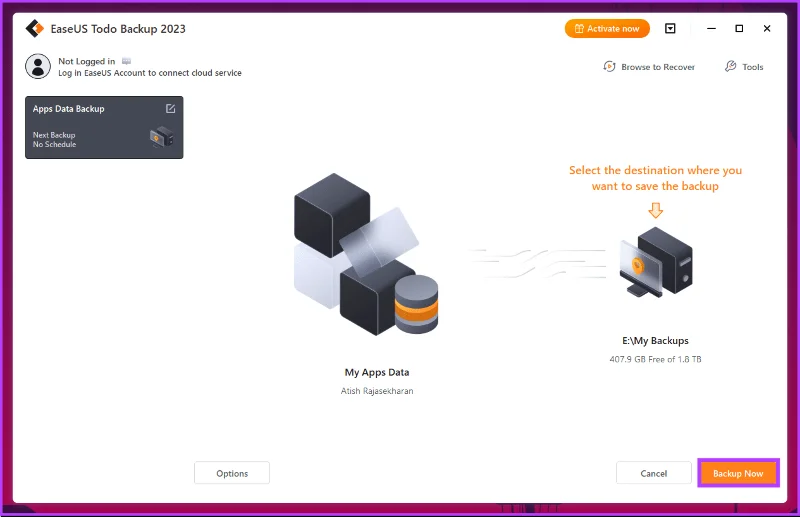Image resolution: width=800 pixels, height=517 pixels.
Task: Close the EaseUS Todo Backup window
Action: 767,29
